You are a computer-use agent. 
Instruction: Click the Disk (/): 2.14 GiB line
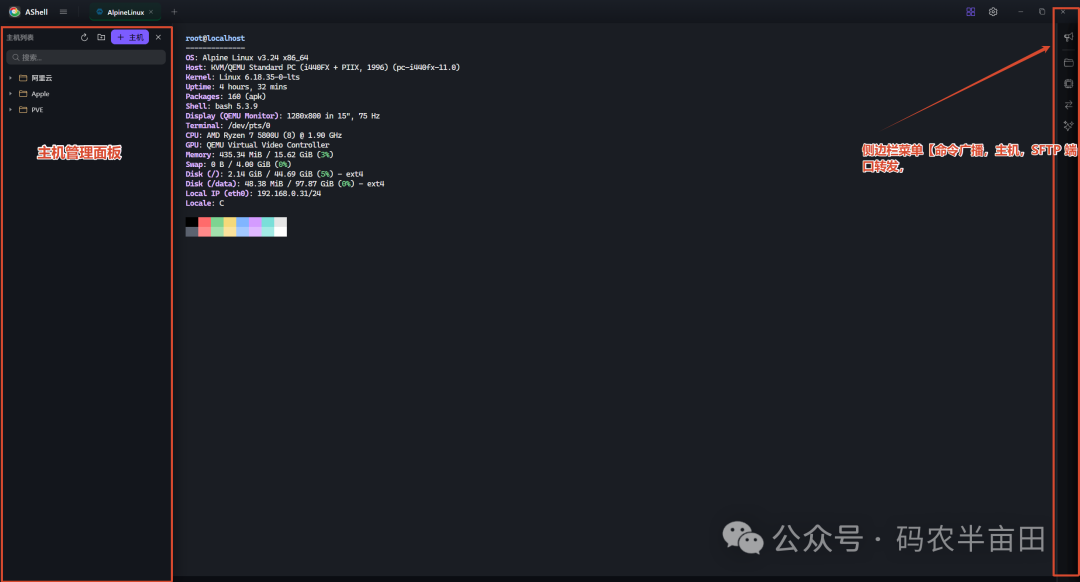tap(274, 174)
